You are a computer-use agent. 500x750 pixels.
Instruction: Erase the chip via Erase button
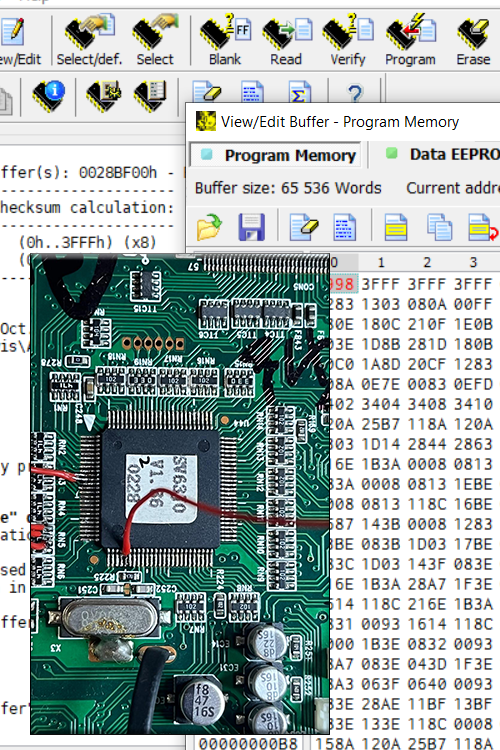[x=473, y=42]
